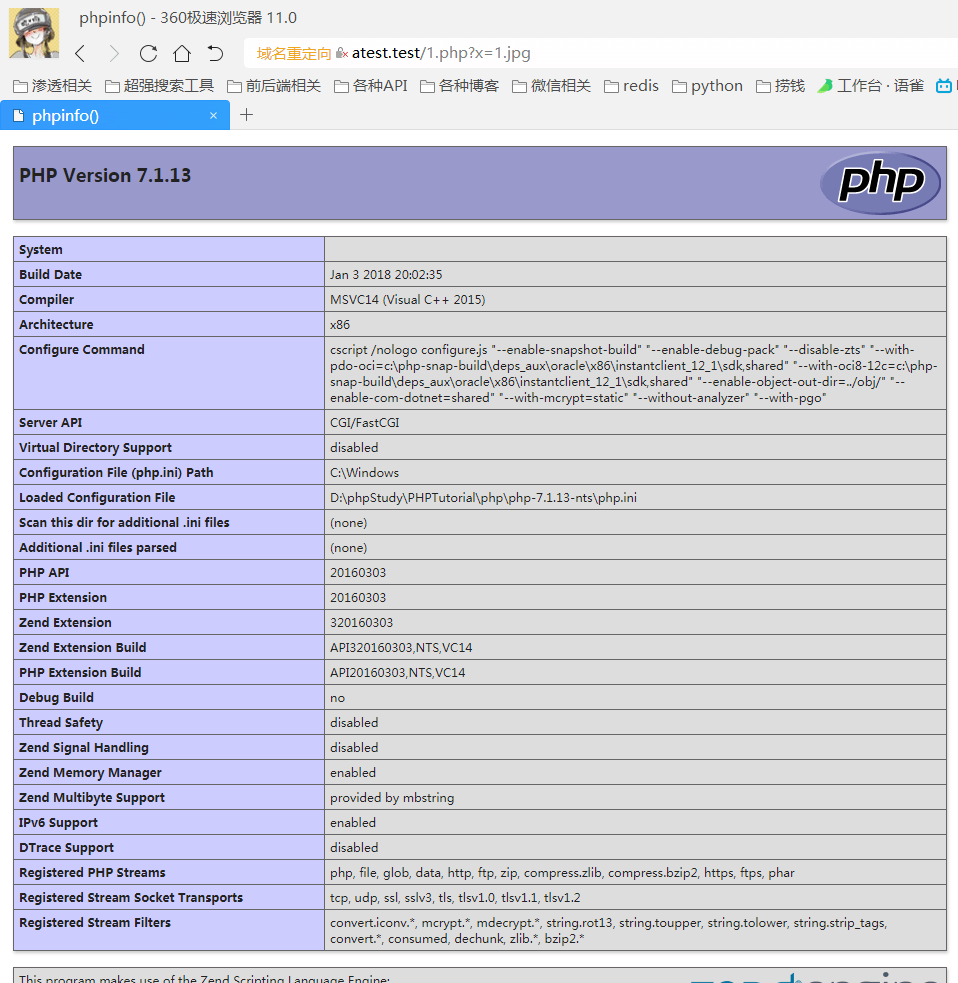Click the Zend Memory Manager label
This screenshot has height=983, width=958.
coord(90,773)
